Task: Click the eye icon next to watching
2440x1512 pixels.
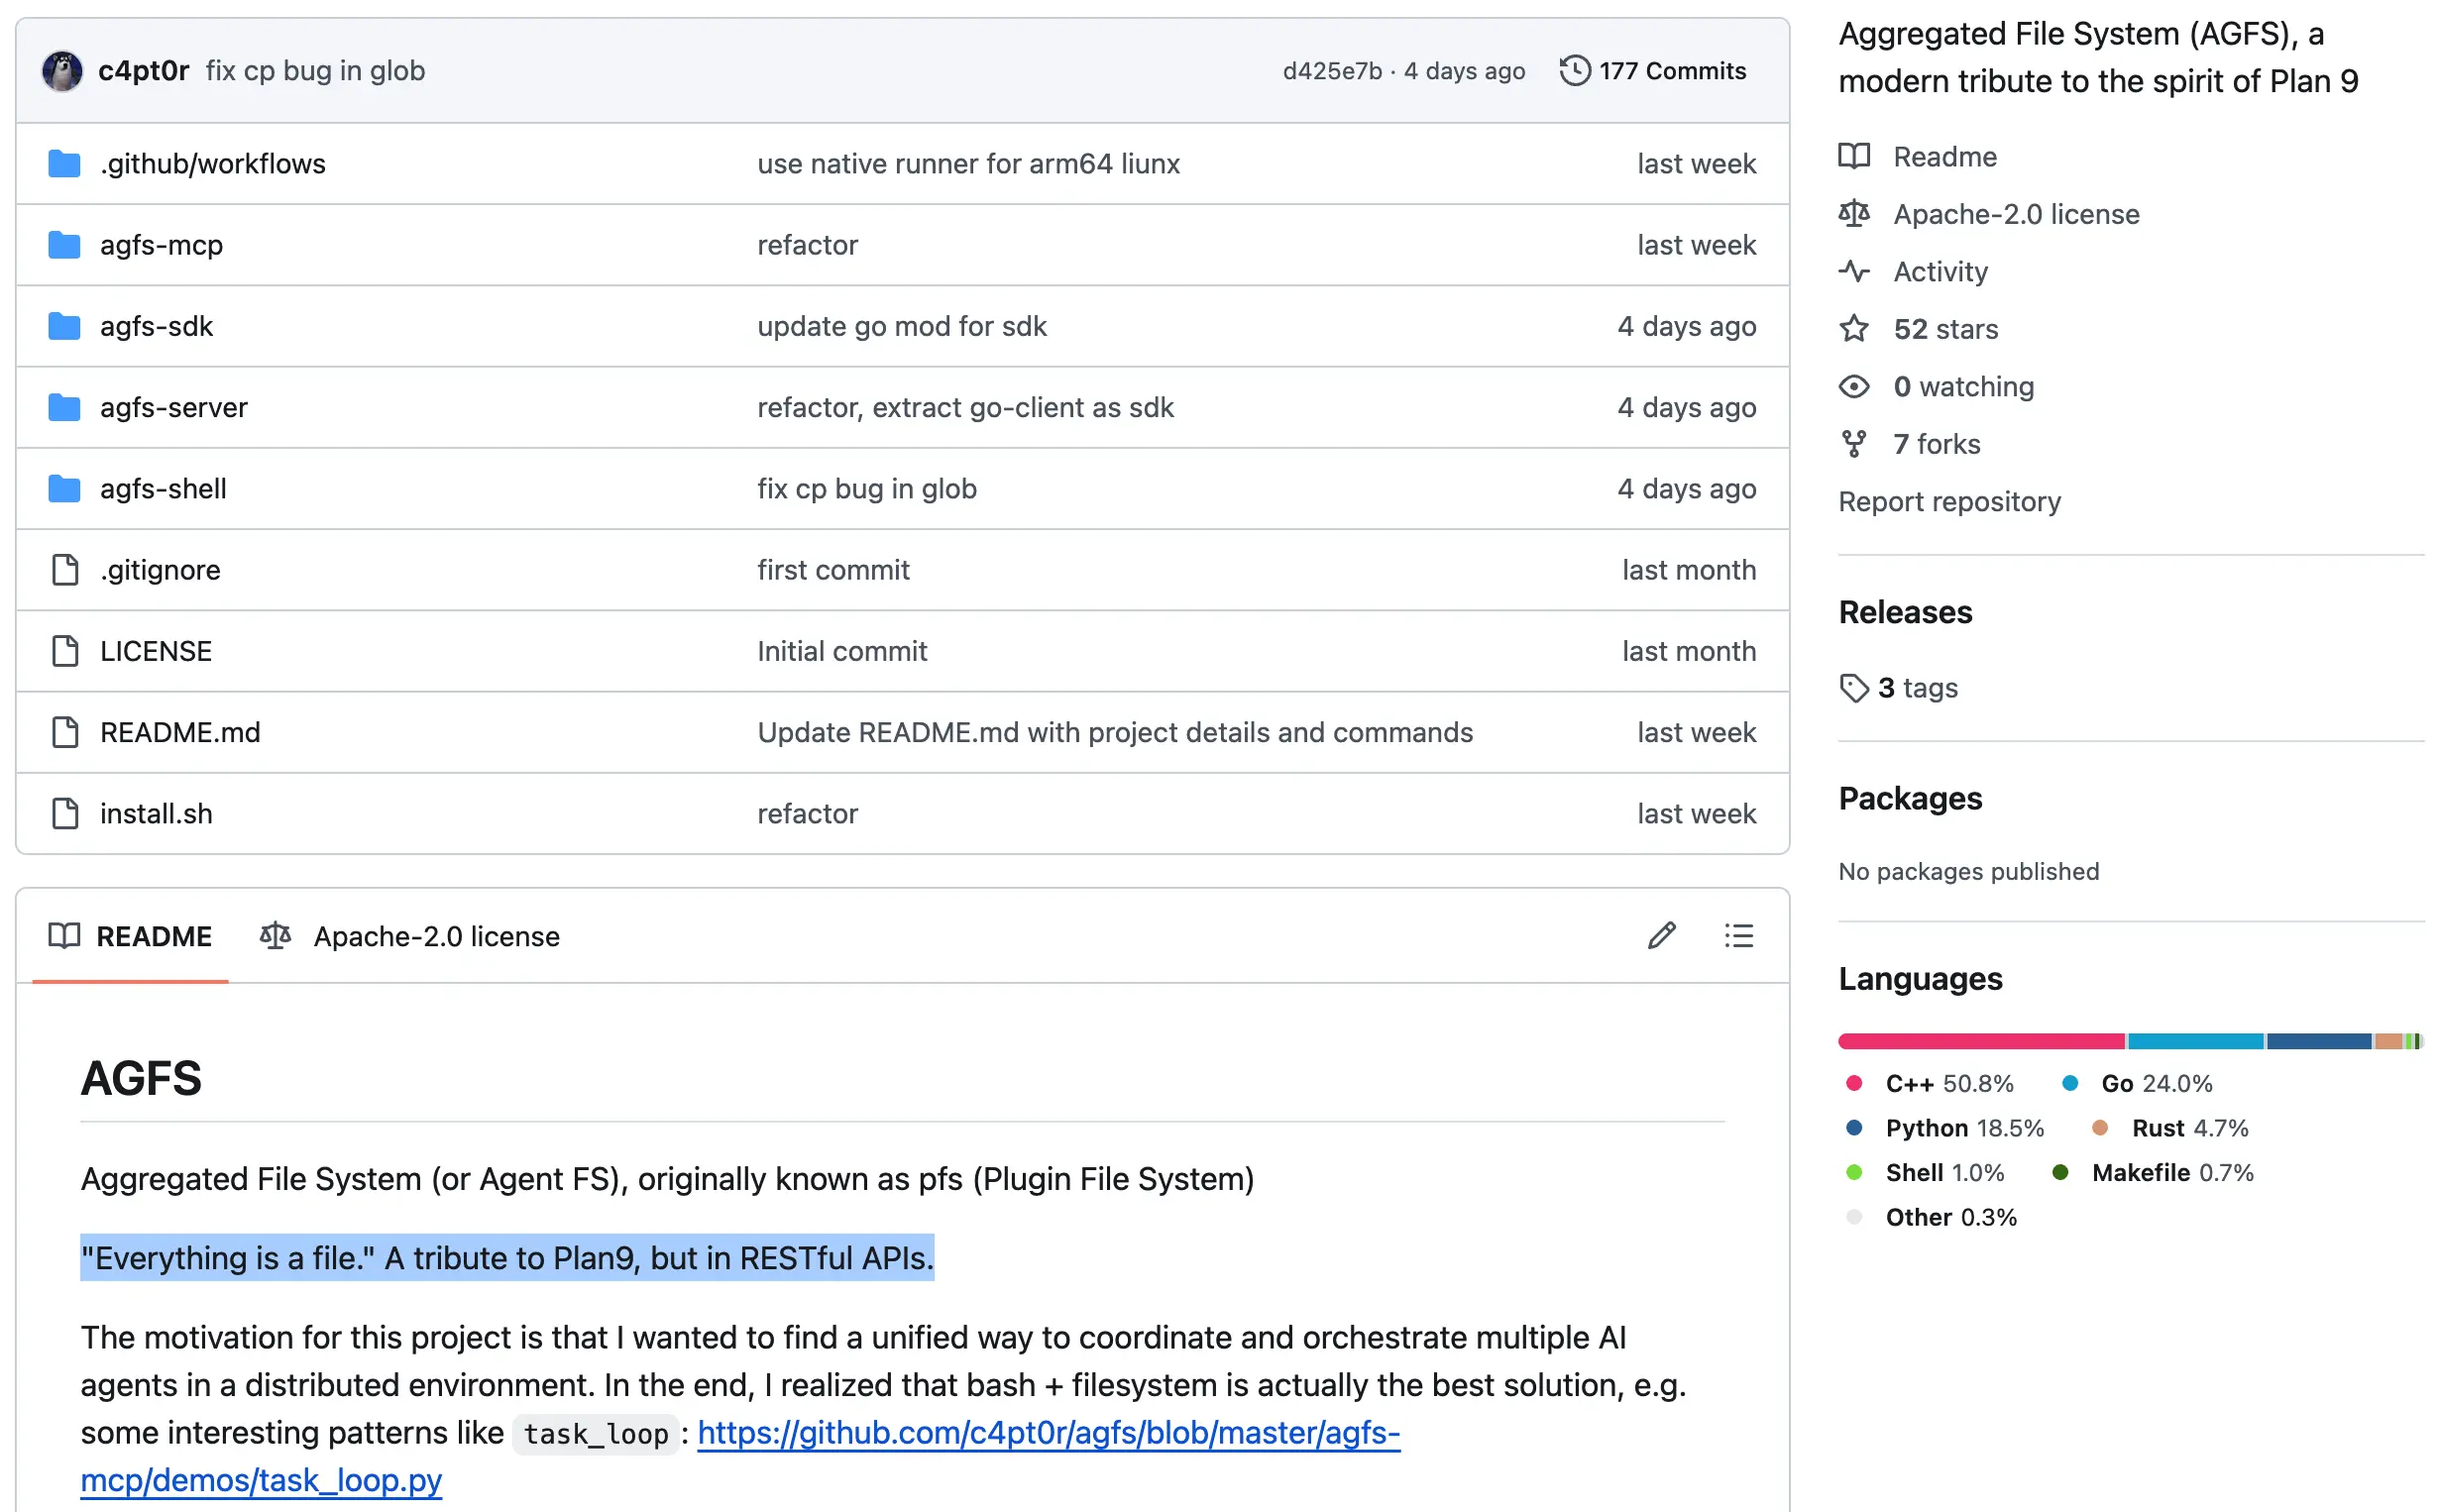Action: (1853, 387)
